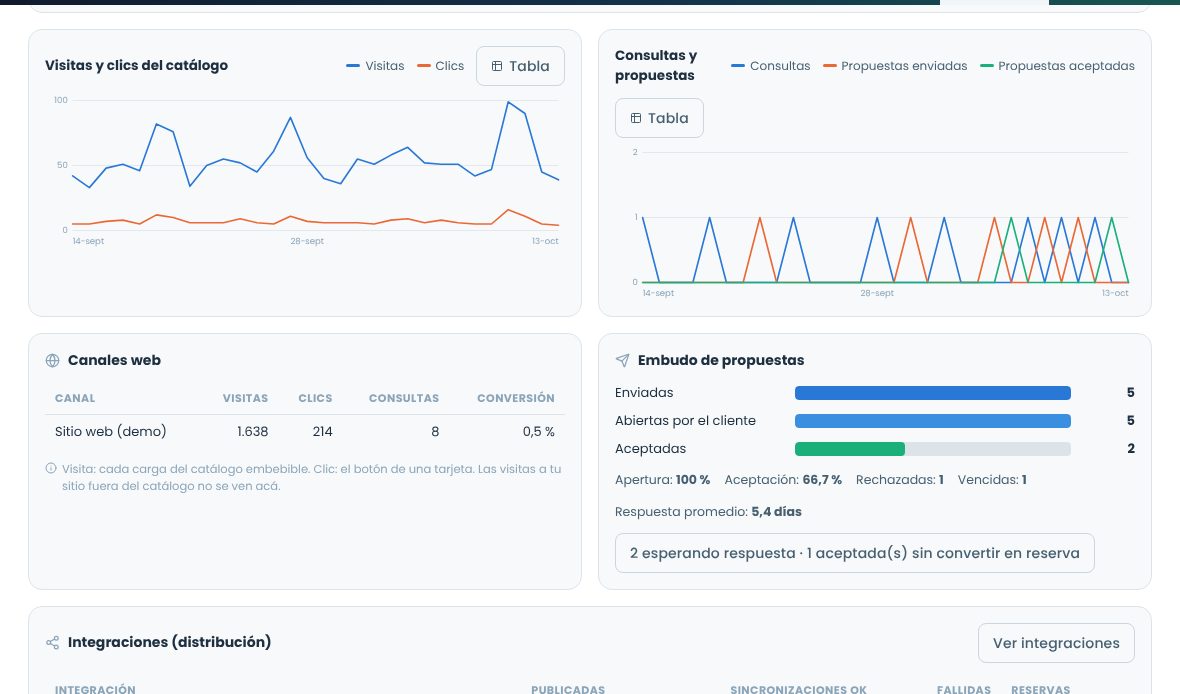Click the 28-sept label on Visitas chart

point(307,241)
